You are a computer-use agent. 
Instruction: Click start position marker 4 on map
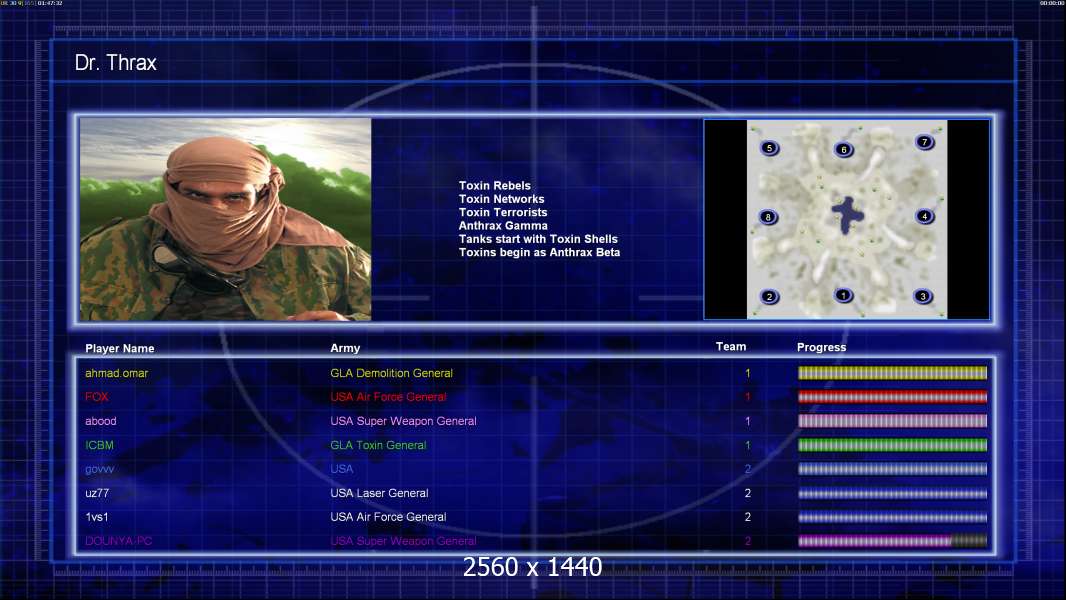tap(924, 217)
